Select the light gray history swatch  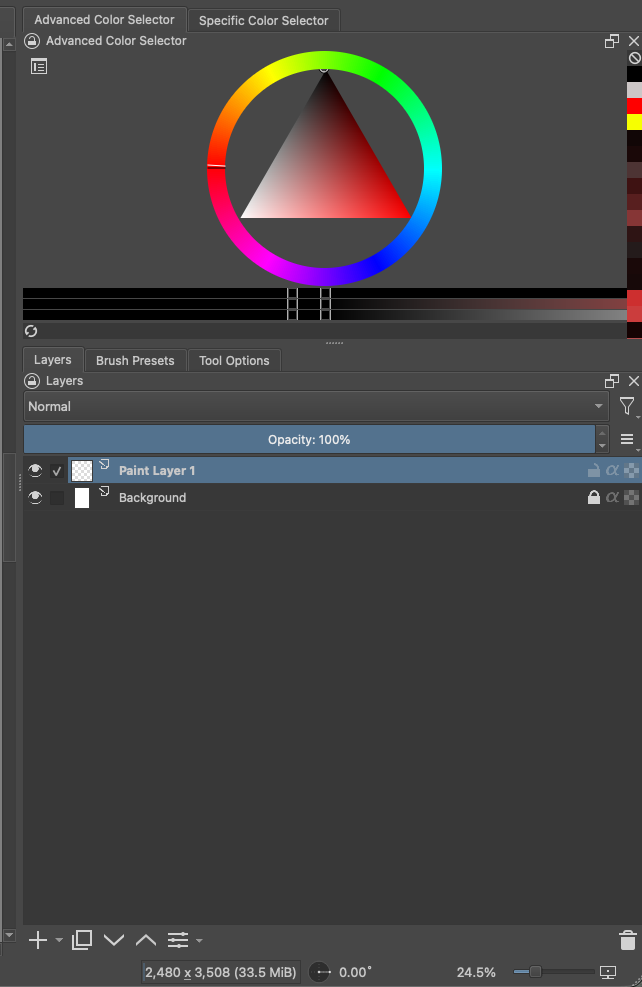[634, 90]
